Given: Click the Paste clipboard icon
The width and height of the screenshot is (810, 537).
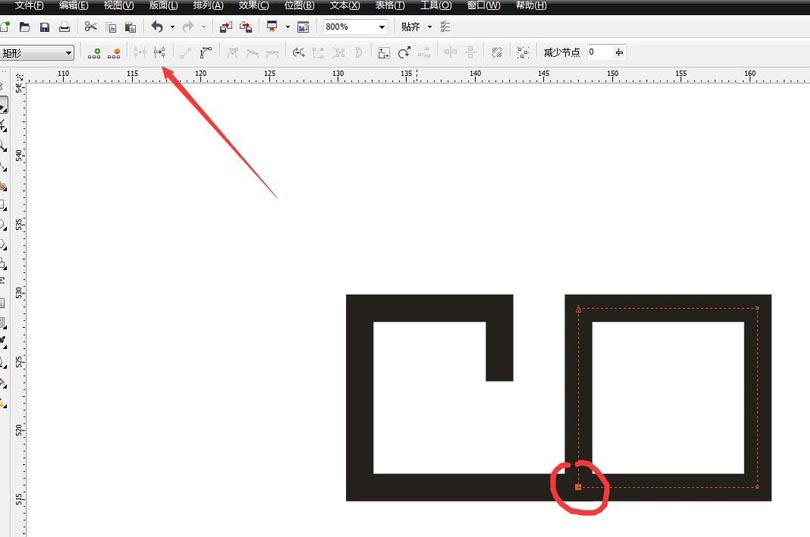Looking at the screenshot, I should coord(131,27).
